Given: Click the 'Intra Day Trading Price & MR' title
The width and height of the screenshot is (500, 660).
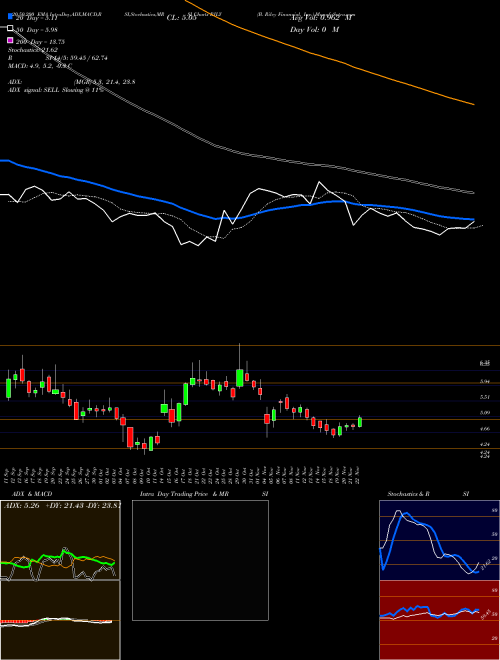Looking at the screenshot, I should click(x=184, y=494).
